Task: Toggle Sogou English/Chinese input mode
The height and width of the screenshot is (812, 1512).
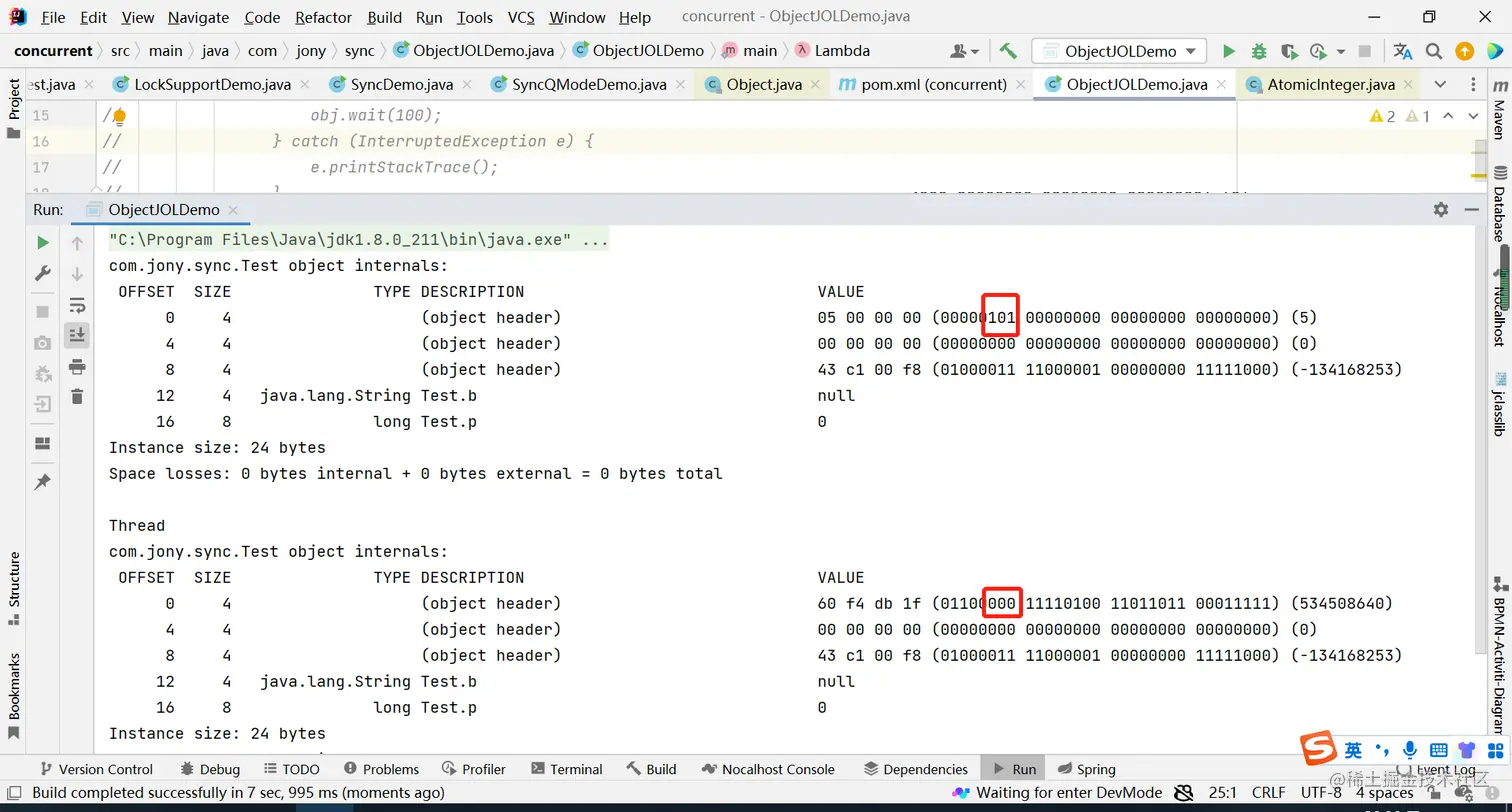Action: 1352,750
